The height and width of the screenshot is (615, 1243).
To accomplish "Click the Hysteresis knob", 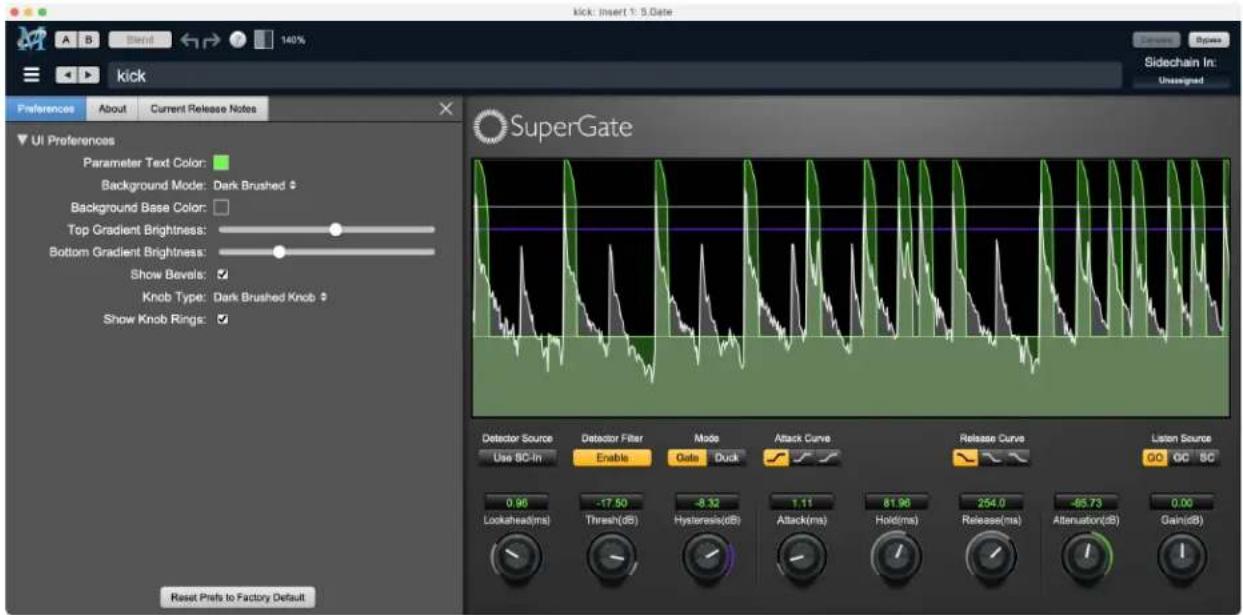I will click(707, 557).
